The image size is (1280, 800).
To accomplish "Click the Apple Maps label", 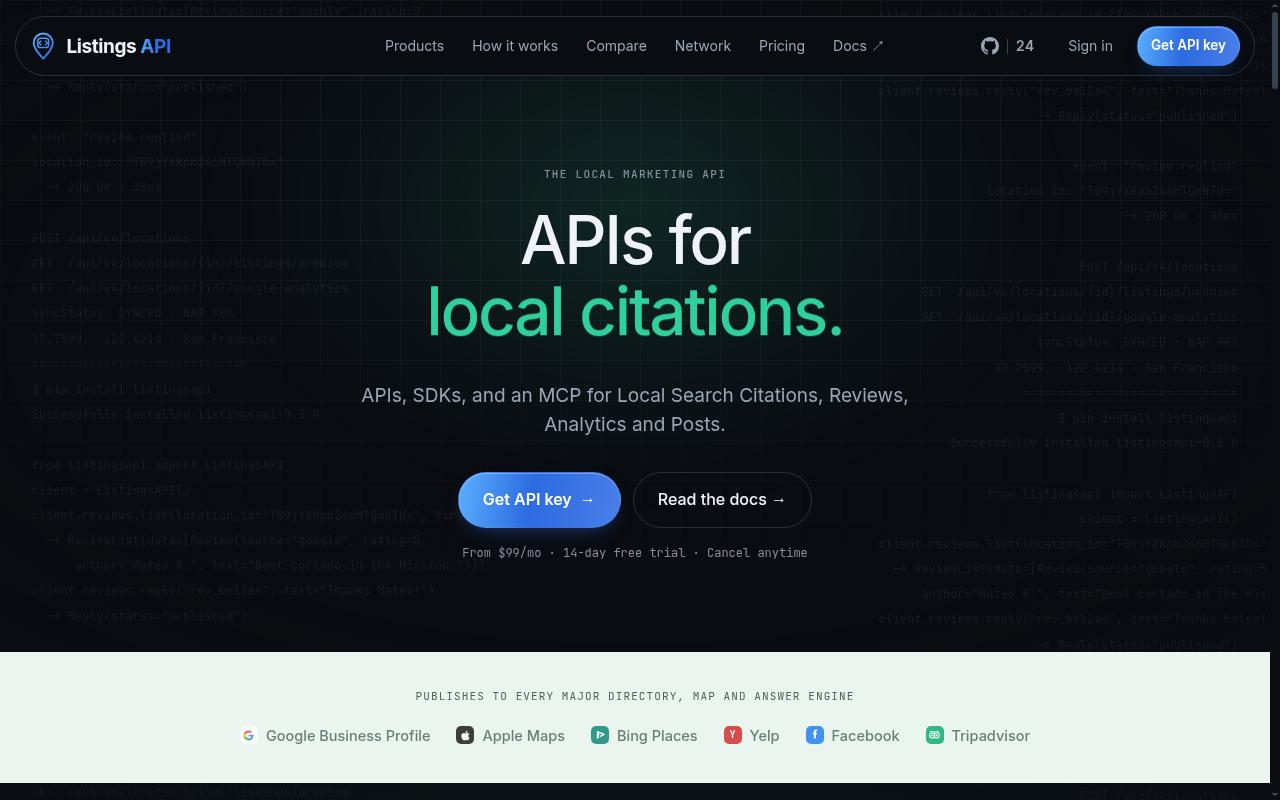I will pyautogui.click(x=523, y=735).
